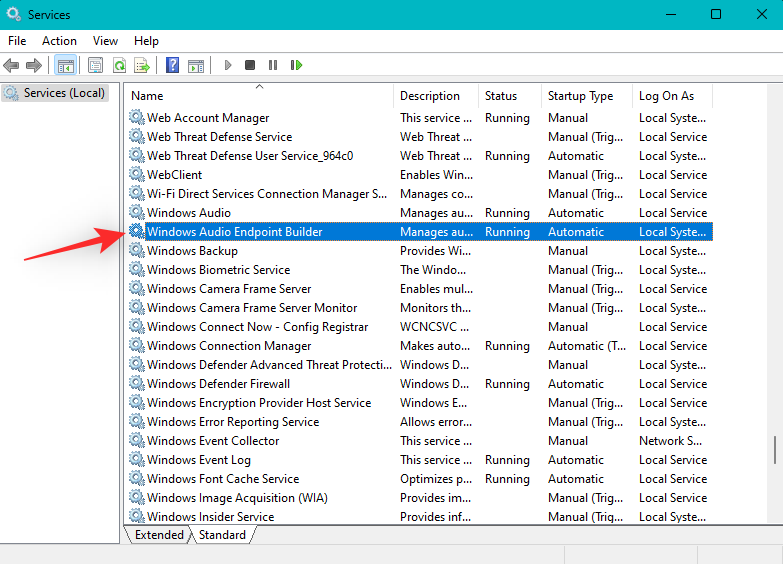783x564 pixels.
Task: Click the vertical scrollbar thumb
Action: pos(774,451)
